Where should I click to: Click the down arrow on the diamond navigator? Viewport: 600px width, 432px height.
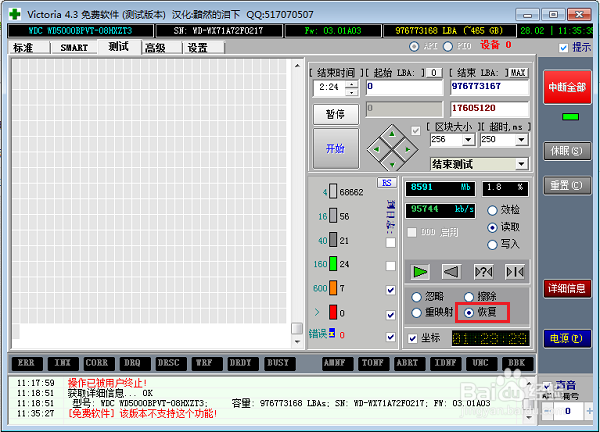click(392, 165)
